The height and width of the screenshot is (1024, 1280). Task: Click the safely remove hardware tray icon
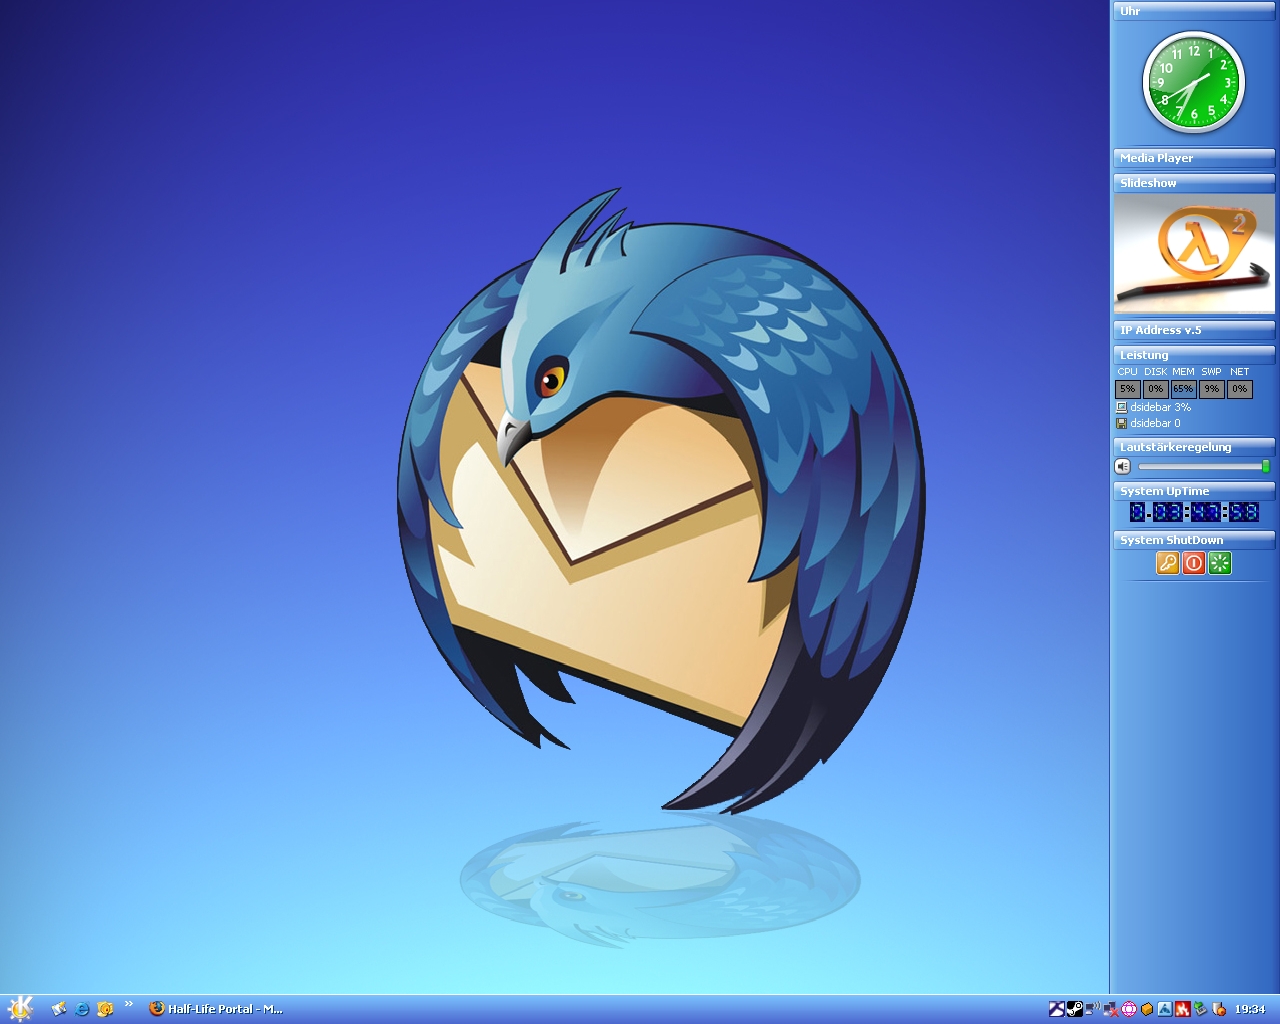pyautogui.click(x=1200, y=1009)
